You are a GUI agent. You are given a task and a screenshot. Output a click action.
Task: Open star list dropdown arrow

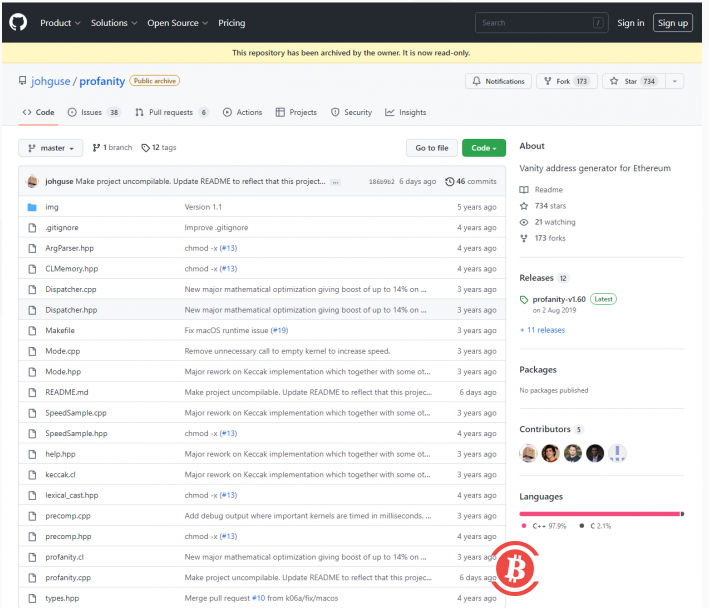[x=675, y=81]
